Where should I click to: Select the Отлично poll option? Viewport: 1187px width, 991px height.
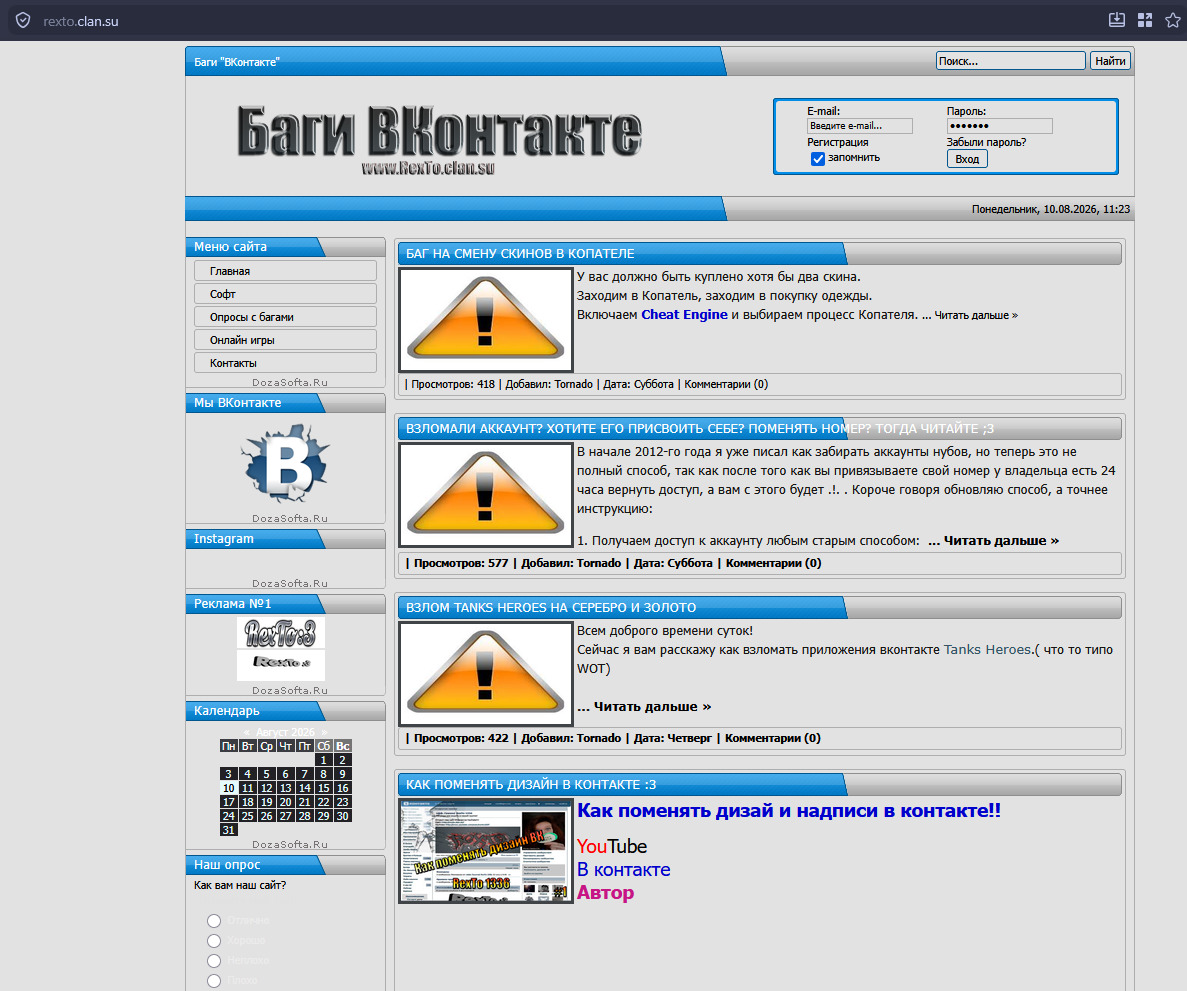point(214,921)
